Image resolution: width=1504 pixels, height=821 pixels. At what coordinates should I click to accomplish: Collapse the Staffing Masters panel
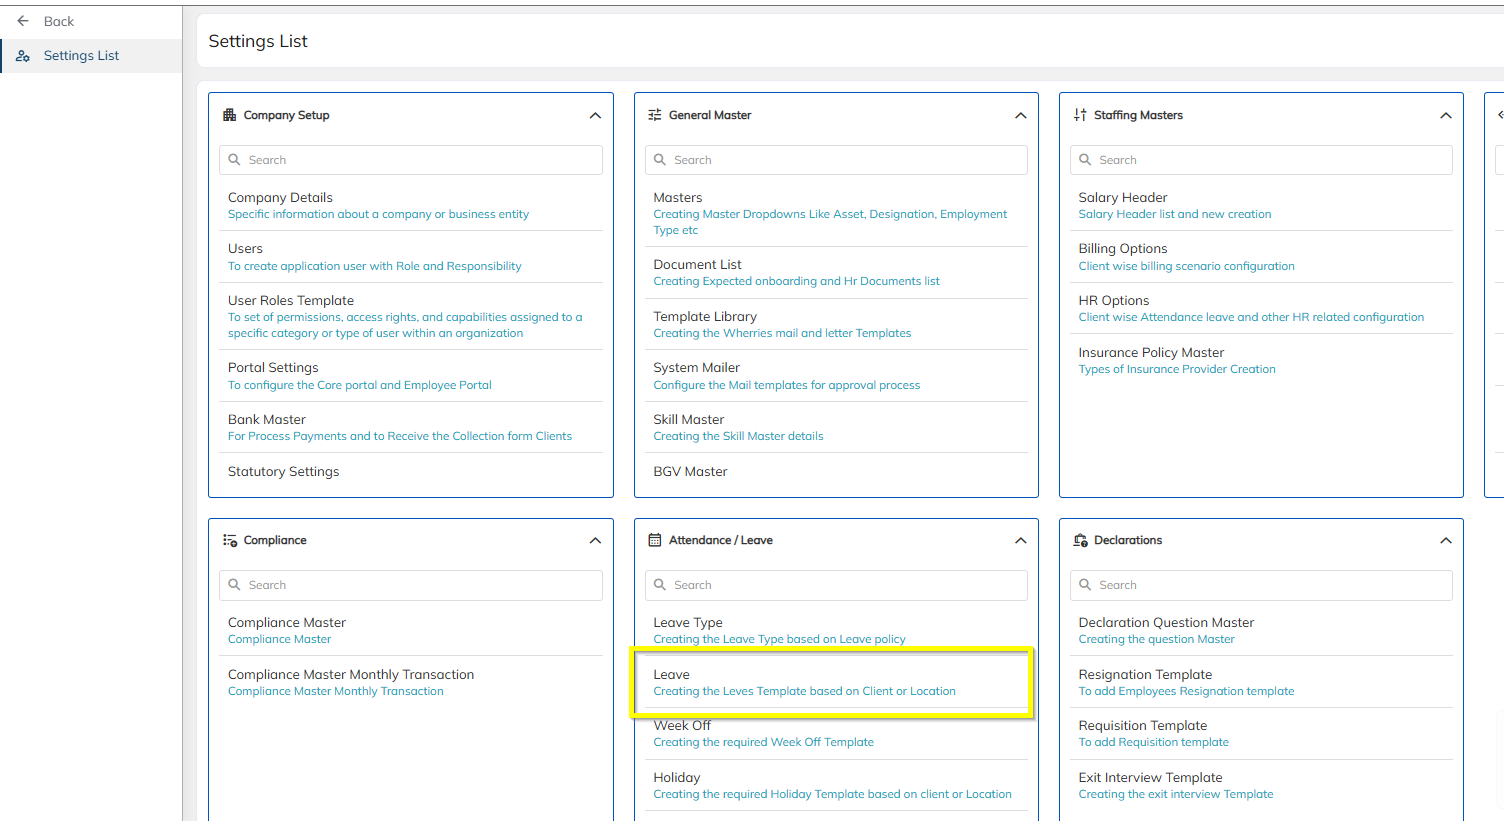(1445, 116)
